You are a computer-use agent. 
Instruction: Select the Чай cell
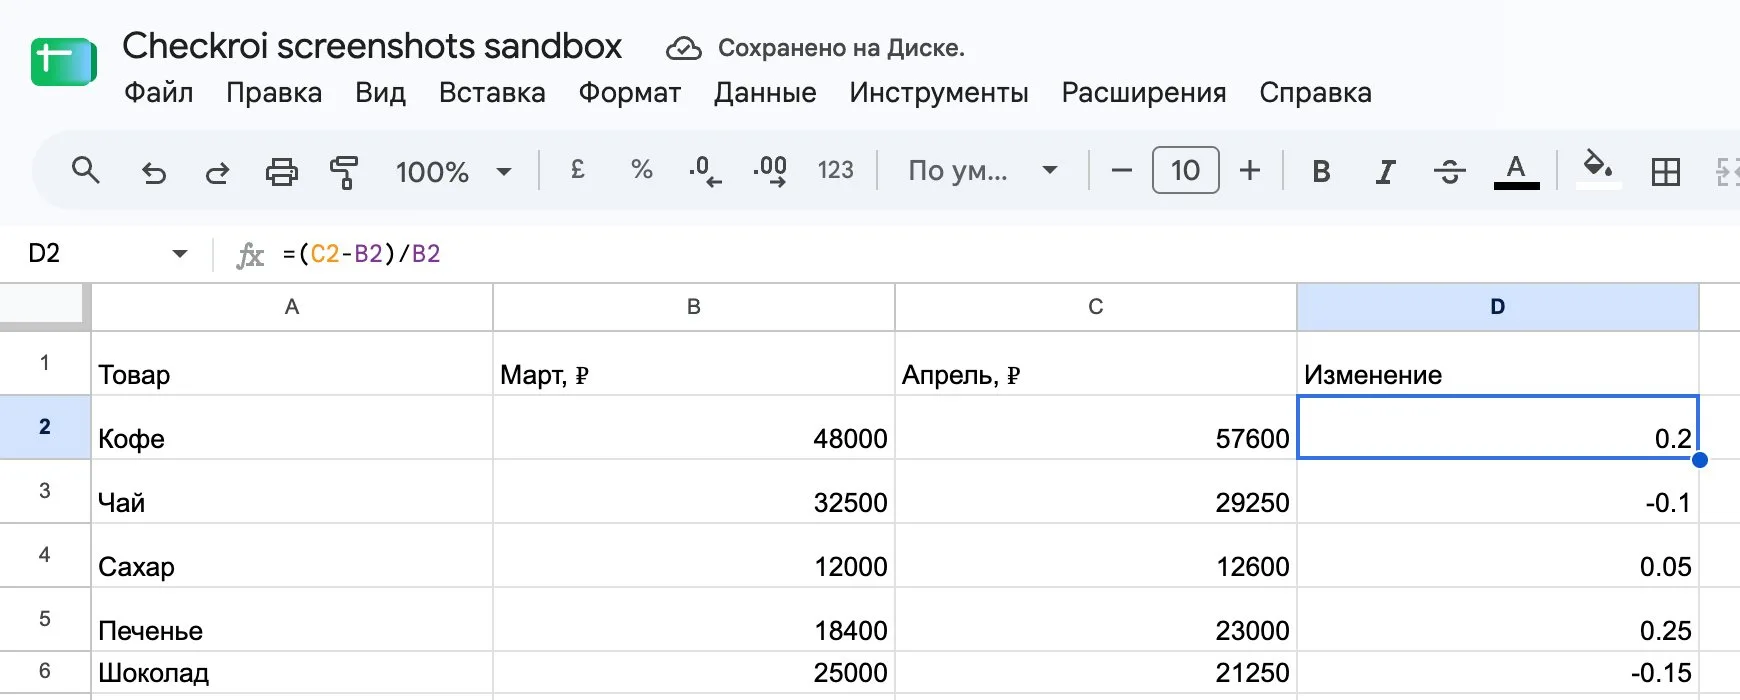pos(292,492)
